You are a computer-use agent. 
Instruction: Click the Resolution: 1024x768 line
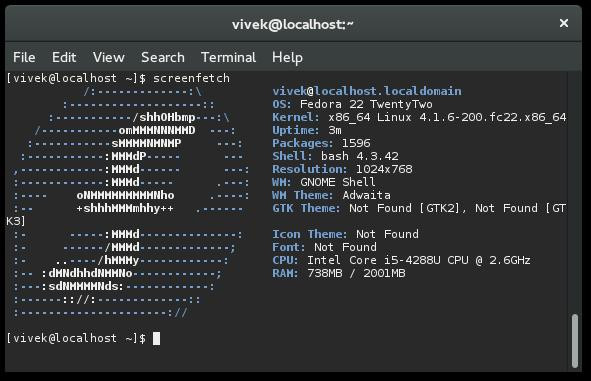click(342, 169)
